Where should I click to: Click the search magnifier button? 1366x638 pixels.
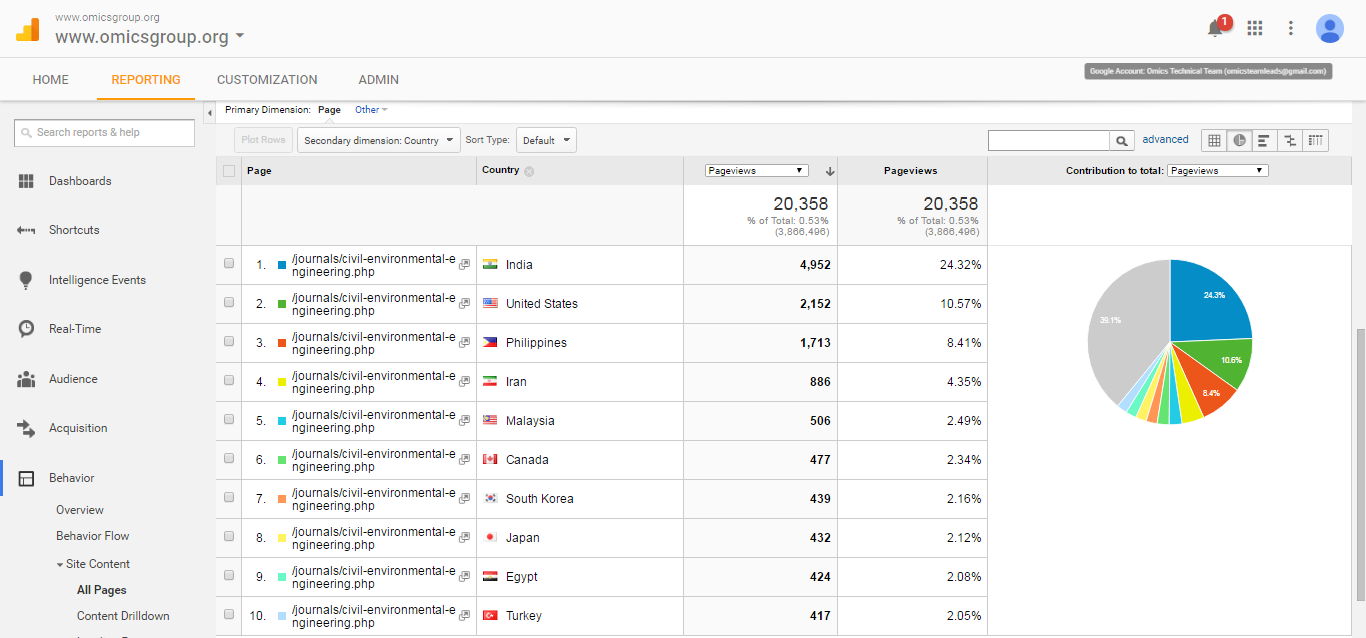point(1122,141)
